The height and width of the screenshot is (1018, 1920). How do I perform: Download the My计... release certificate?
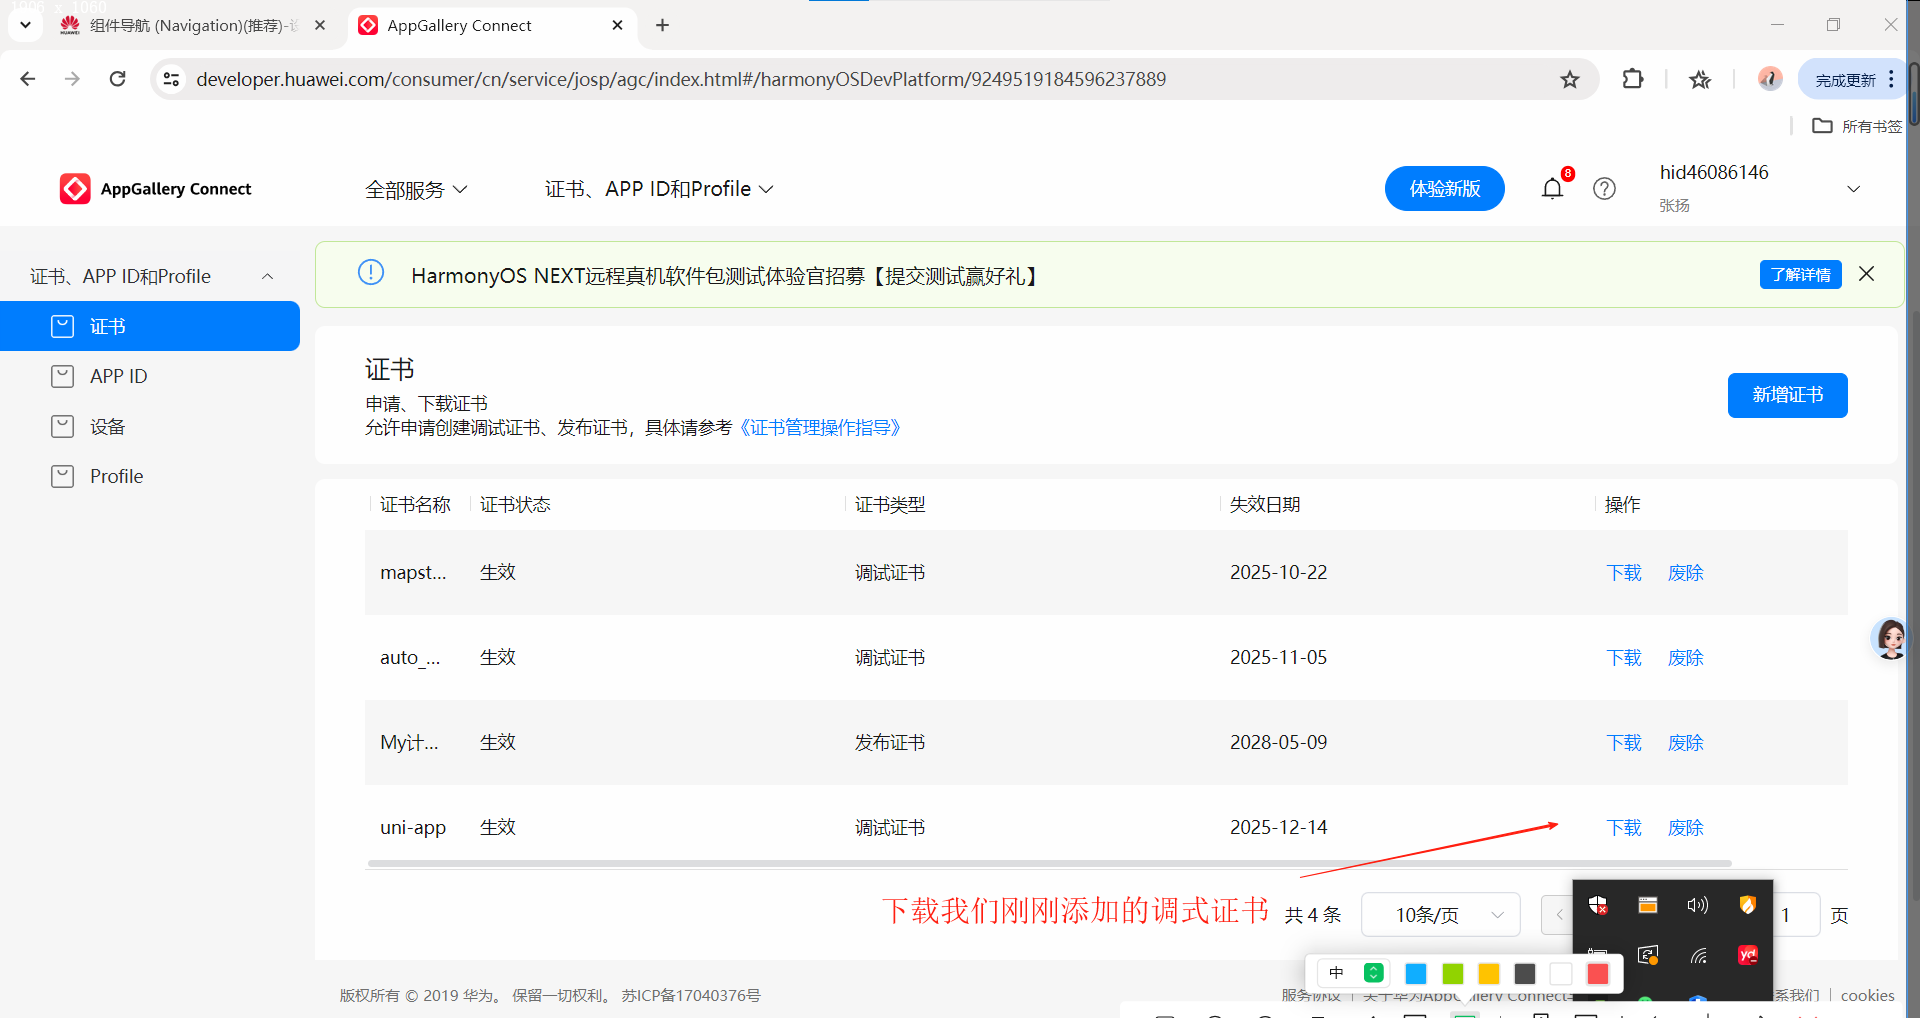tap(1624, 742)
